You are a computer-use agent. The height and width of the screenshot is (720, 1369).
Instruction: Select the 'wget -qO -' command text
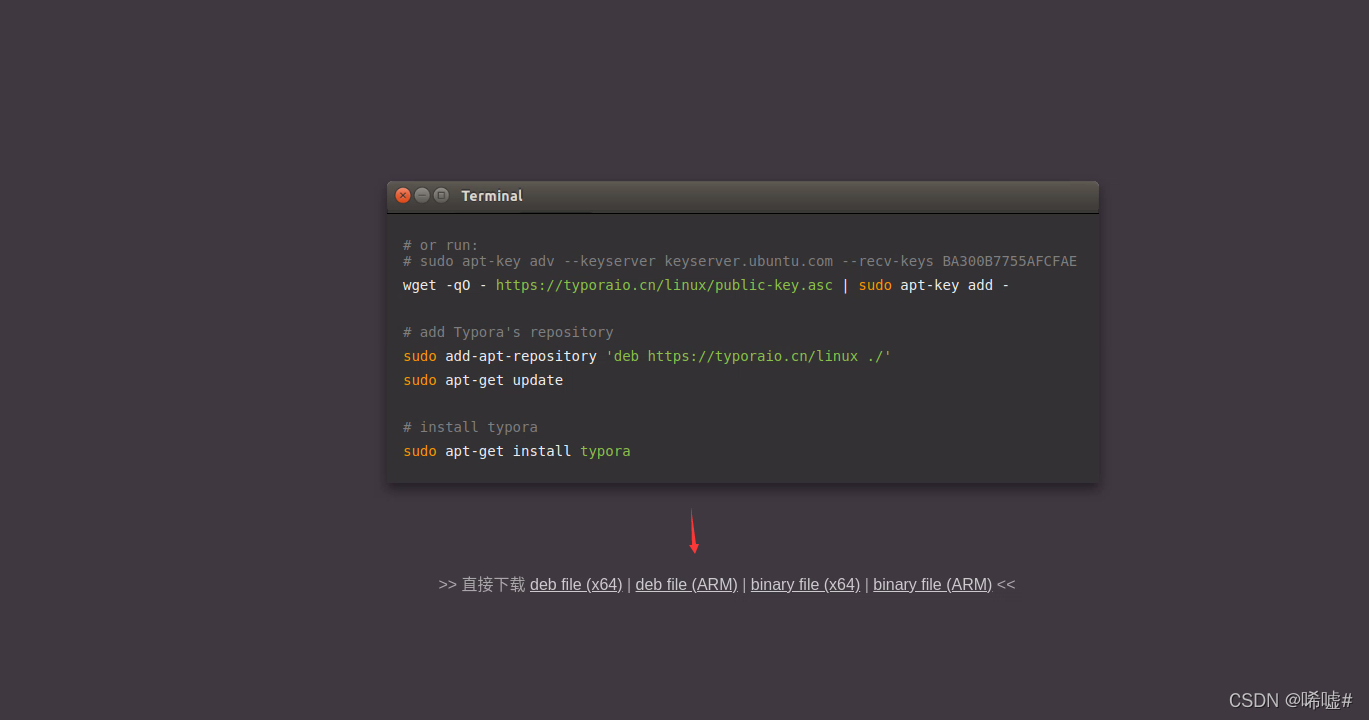click(445, 285)
